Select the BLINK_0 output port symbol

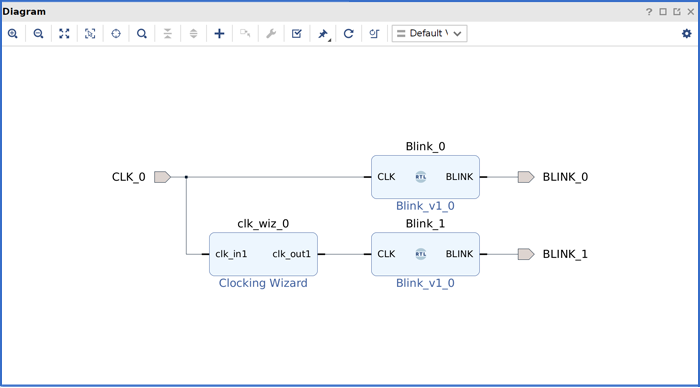click(526, 177)
